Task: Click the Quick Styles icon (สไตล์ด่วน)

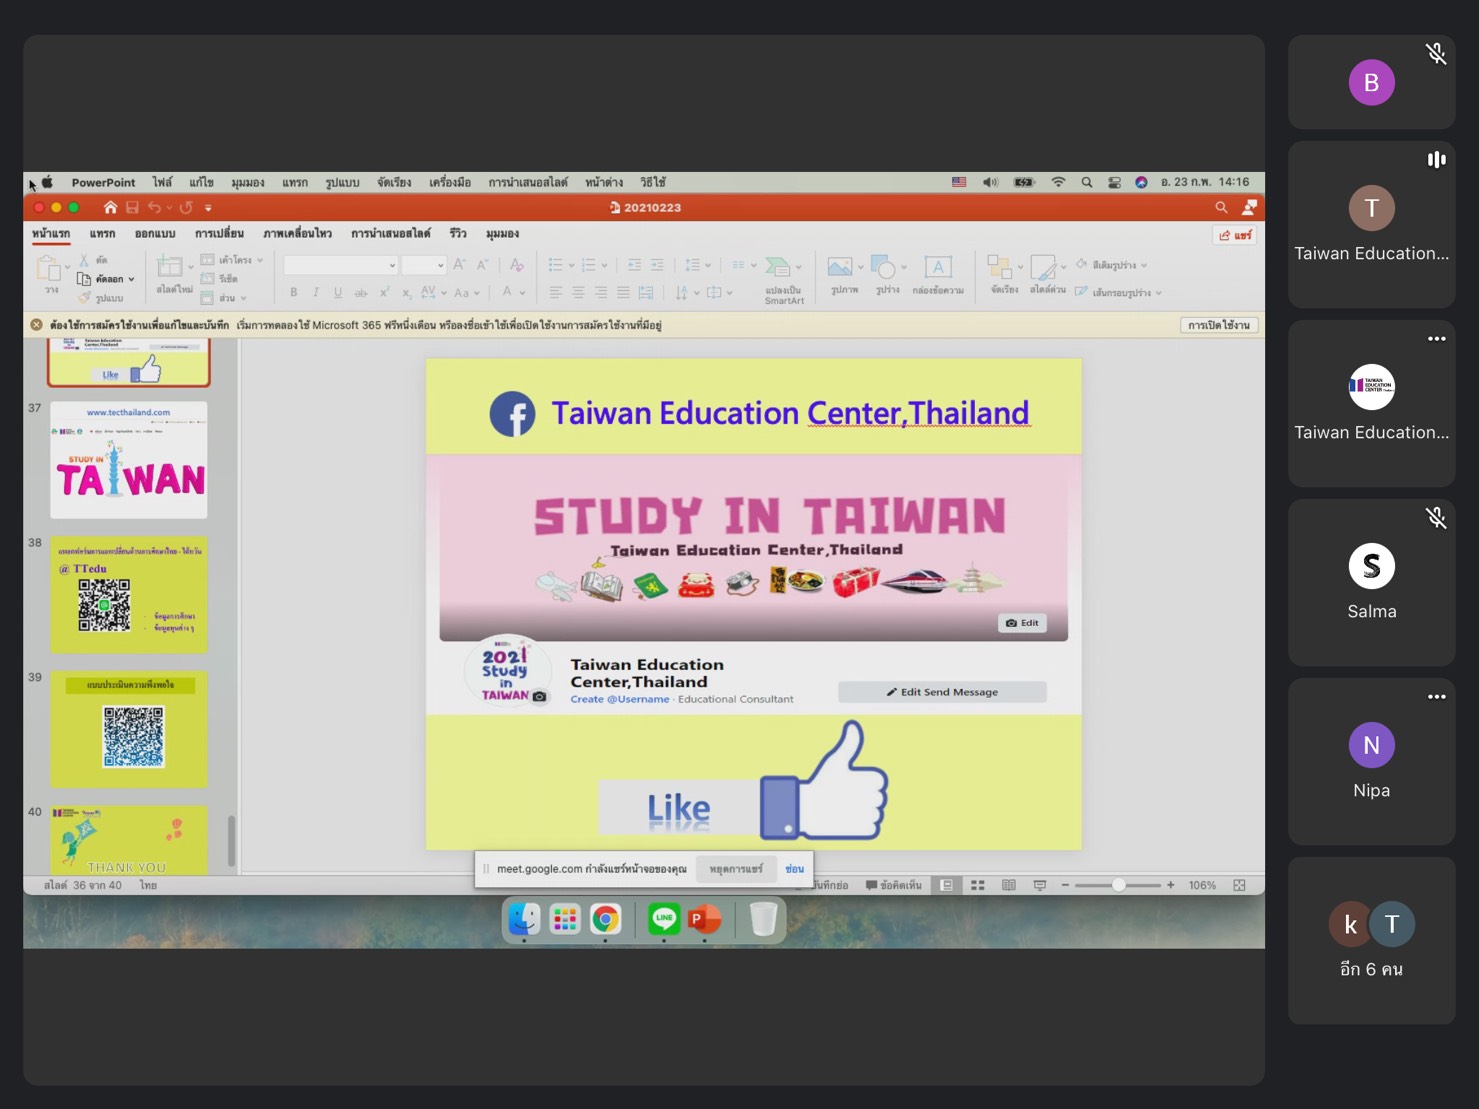Action: (x=1043, y=267)
